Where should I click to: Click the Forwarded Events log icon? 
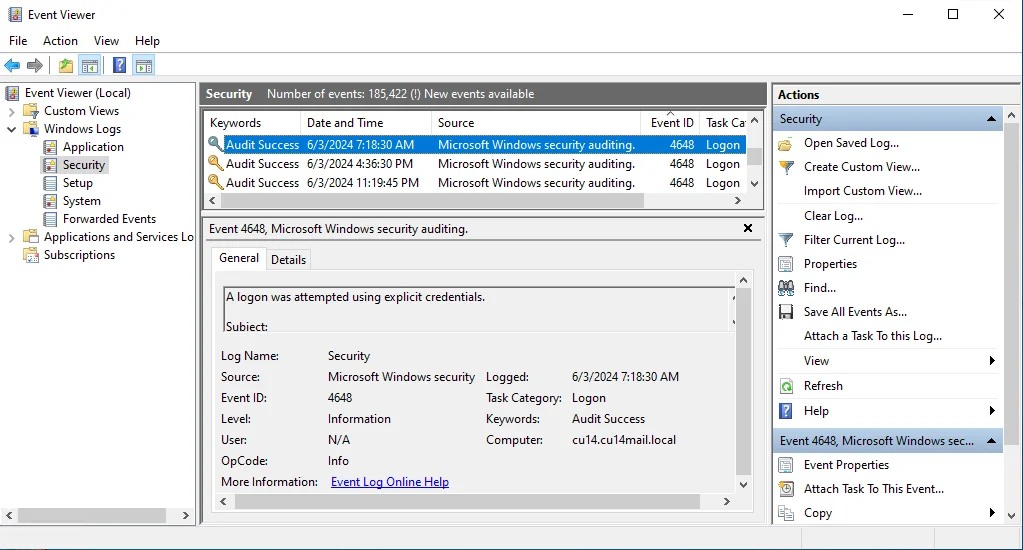[50, 219]
